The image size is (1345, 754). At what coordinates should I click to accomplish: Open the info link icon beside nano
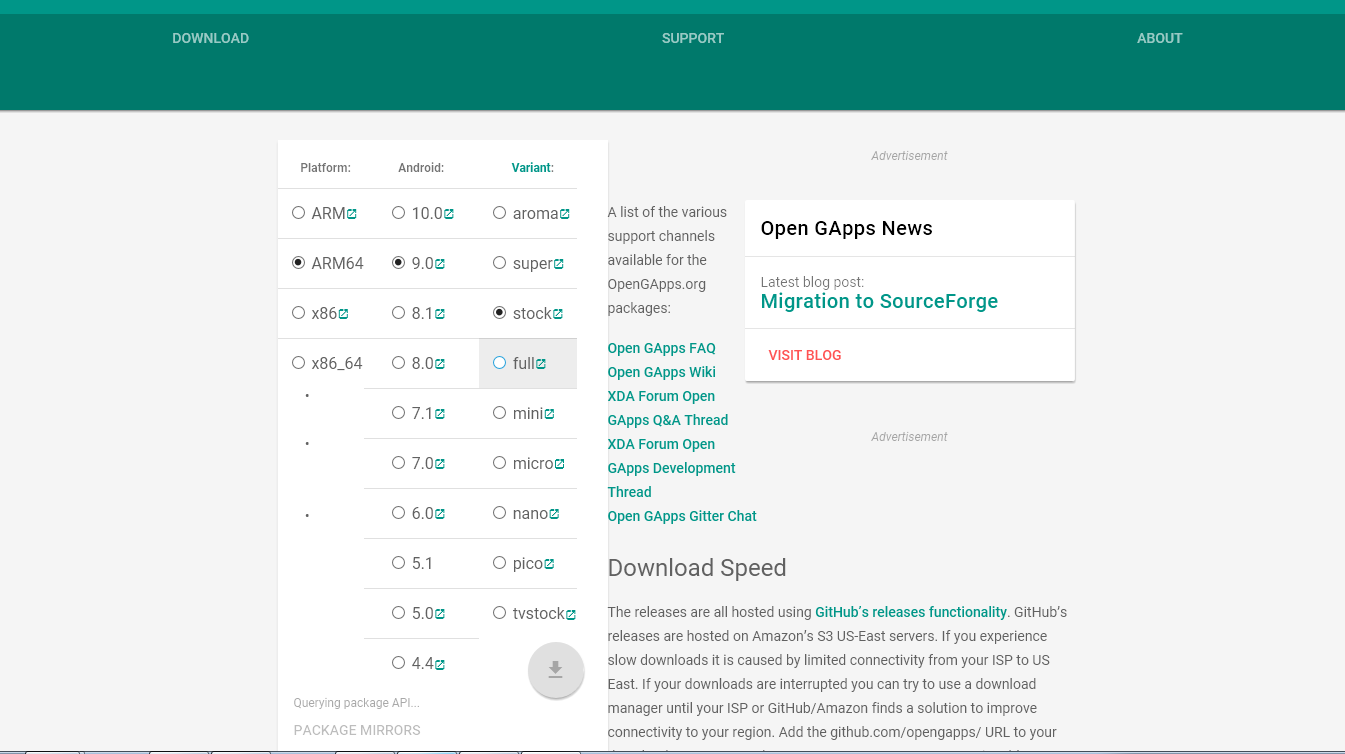click(x=554, y=514)
